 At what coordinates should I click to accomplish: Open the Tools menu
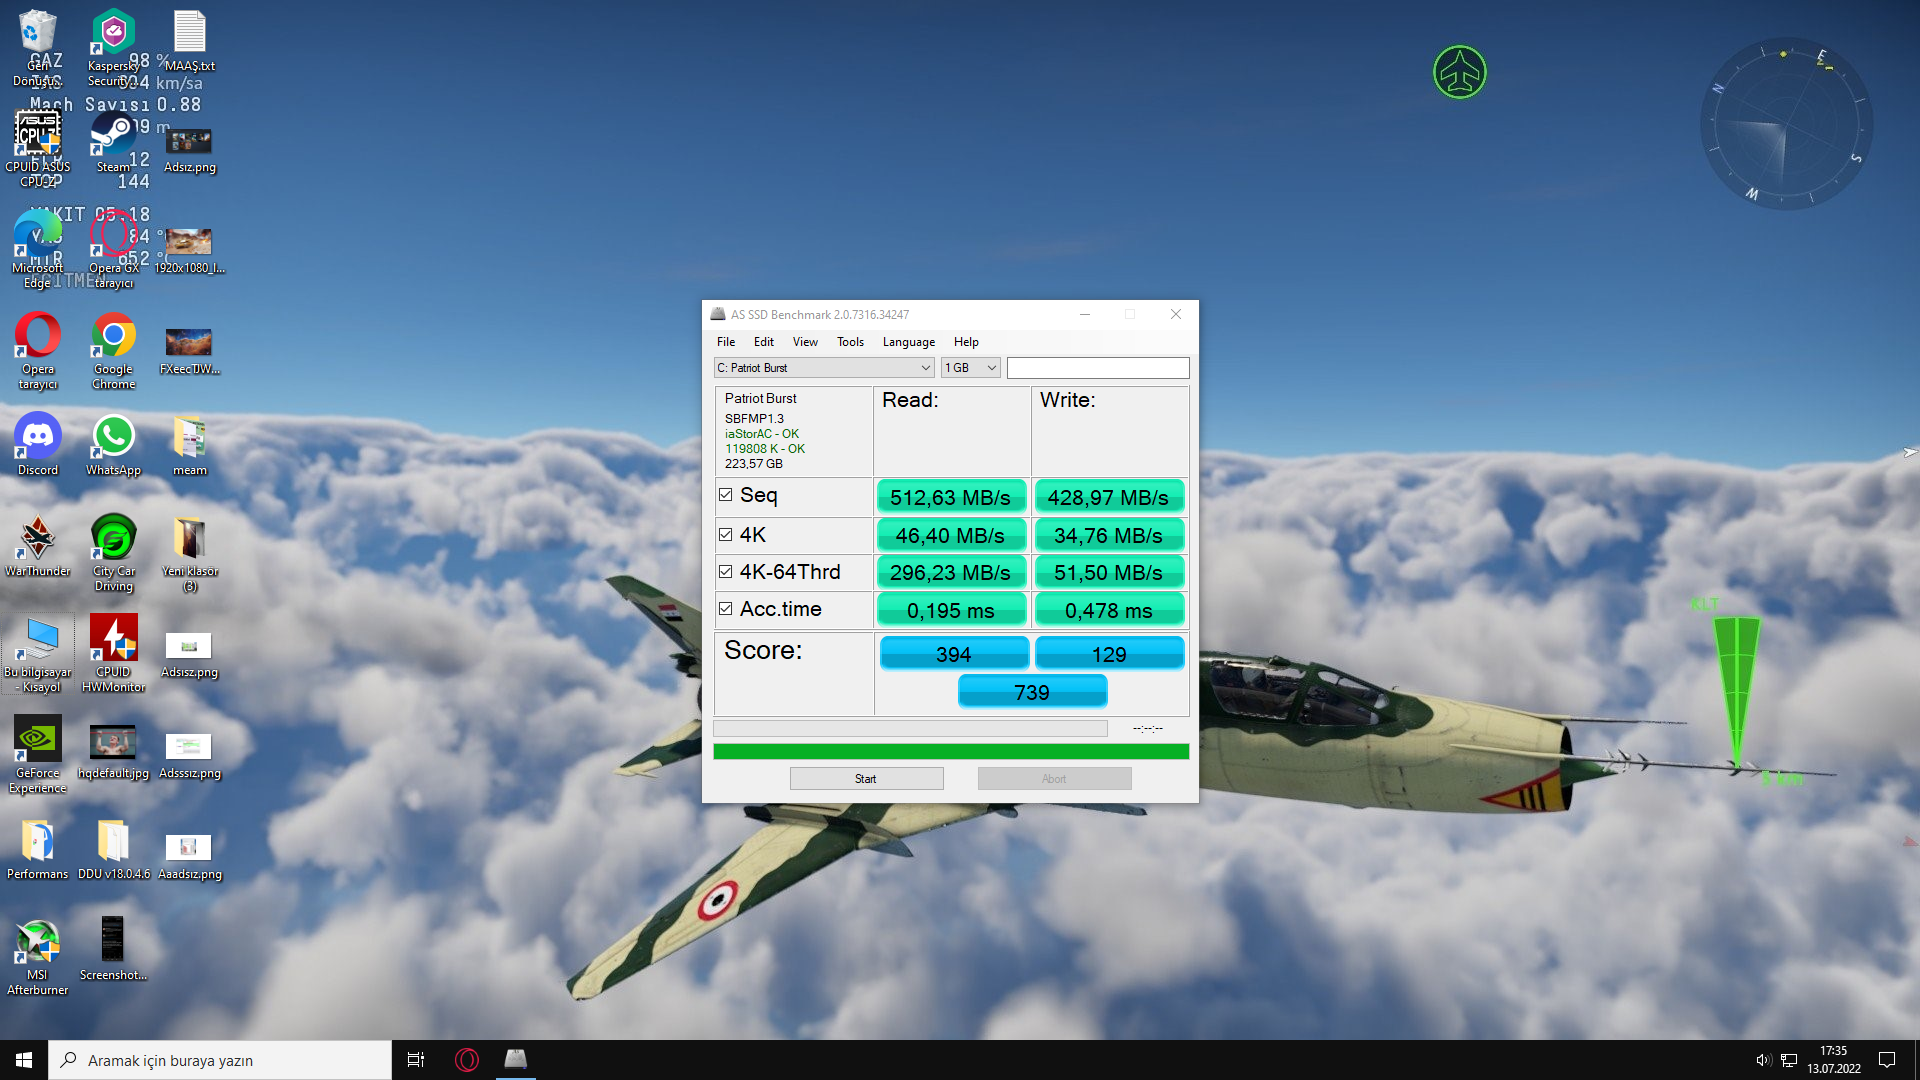coord(850,342)
